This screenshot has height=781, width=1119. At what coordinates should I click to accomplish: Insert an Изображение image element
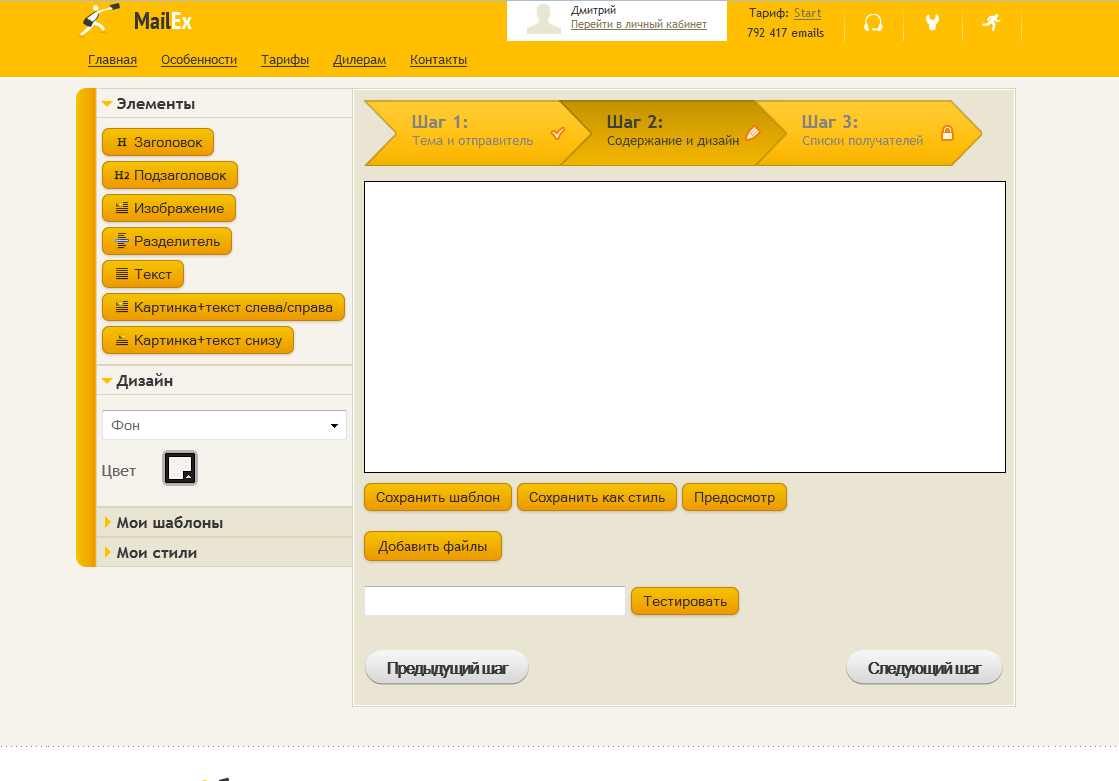click(169, 208)
